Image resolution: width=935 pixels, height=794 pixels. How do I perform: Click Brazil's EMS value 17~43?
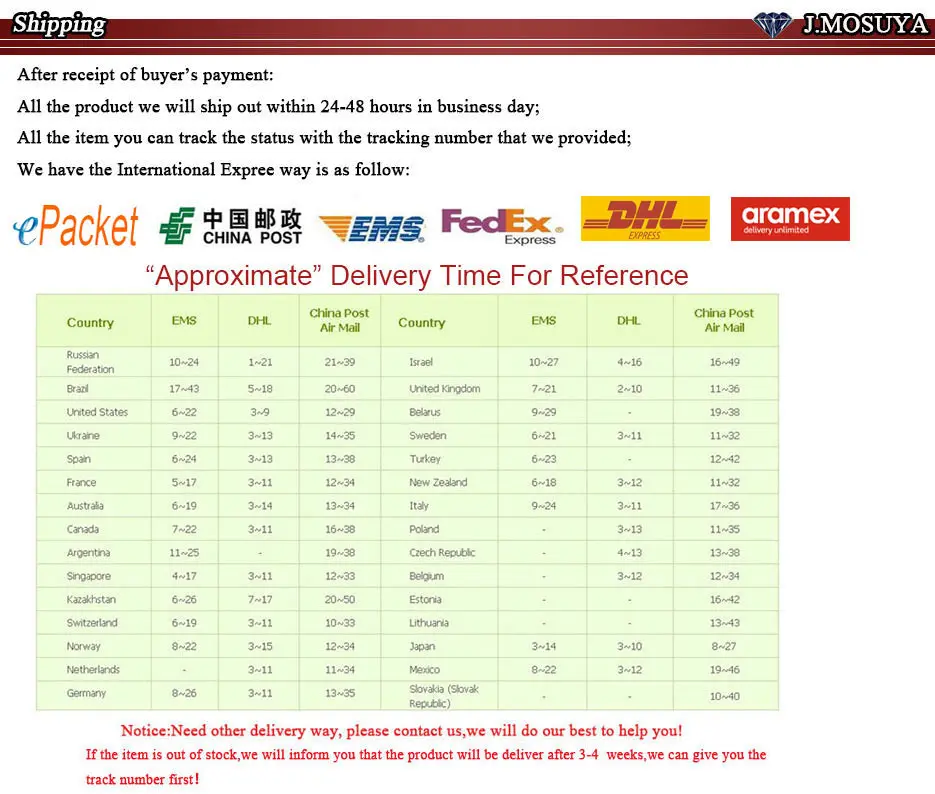click(x=184, y=389)
